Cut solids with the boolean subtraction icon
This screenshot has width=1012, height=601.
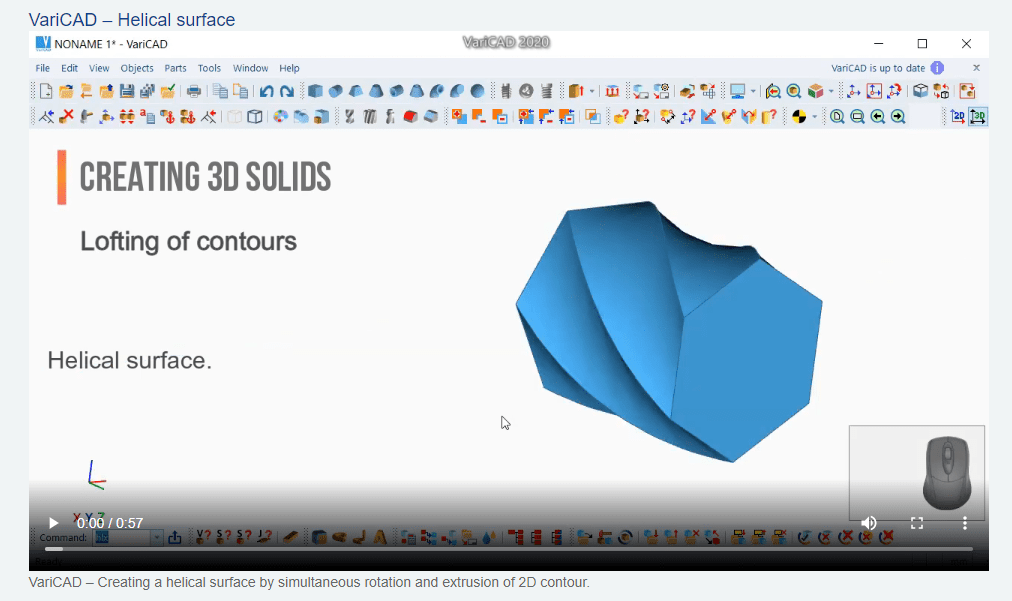point(479,117)
